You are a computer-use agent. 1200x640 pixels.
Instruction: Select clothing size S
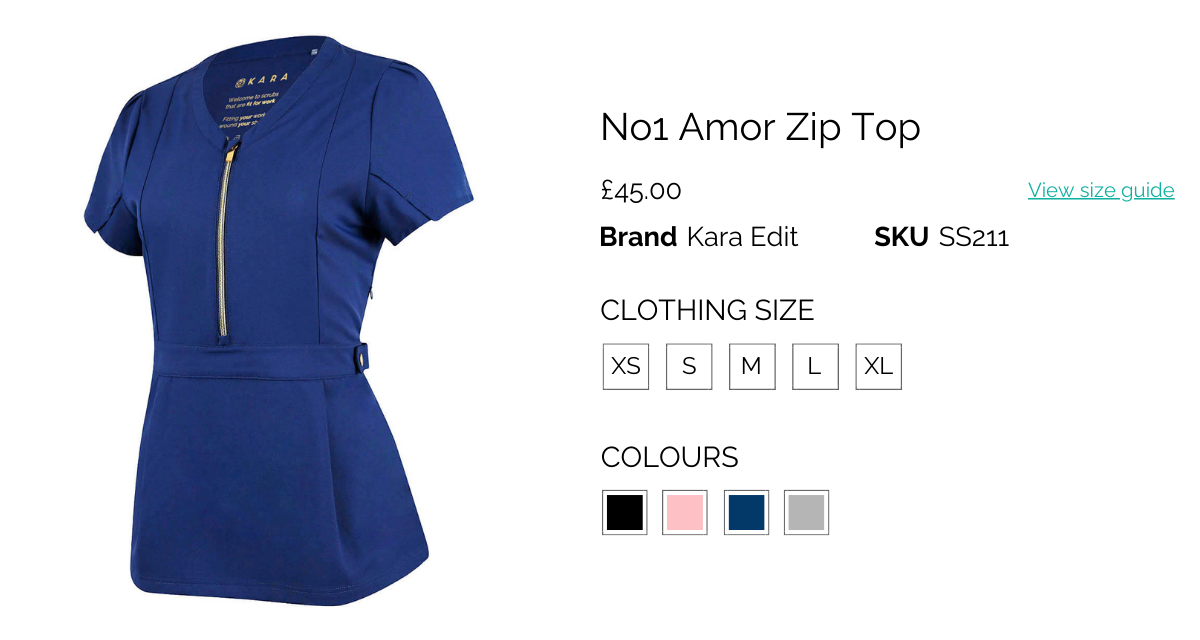tap(689, 366)
